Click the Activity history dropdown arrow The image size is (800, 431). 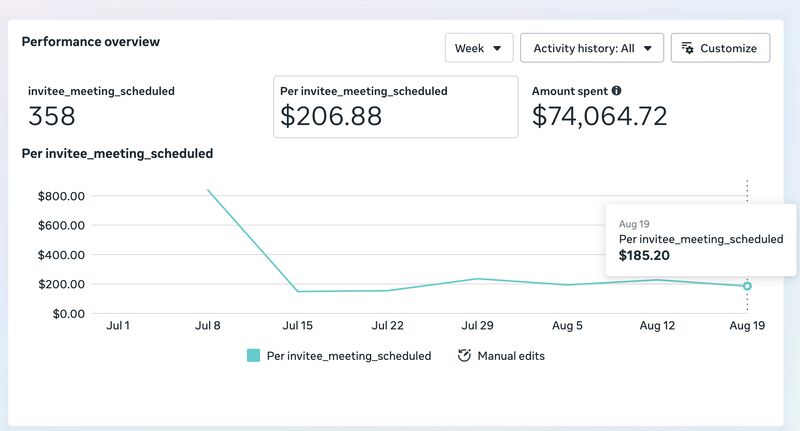click(647, 48)
